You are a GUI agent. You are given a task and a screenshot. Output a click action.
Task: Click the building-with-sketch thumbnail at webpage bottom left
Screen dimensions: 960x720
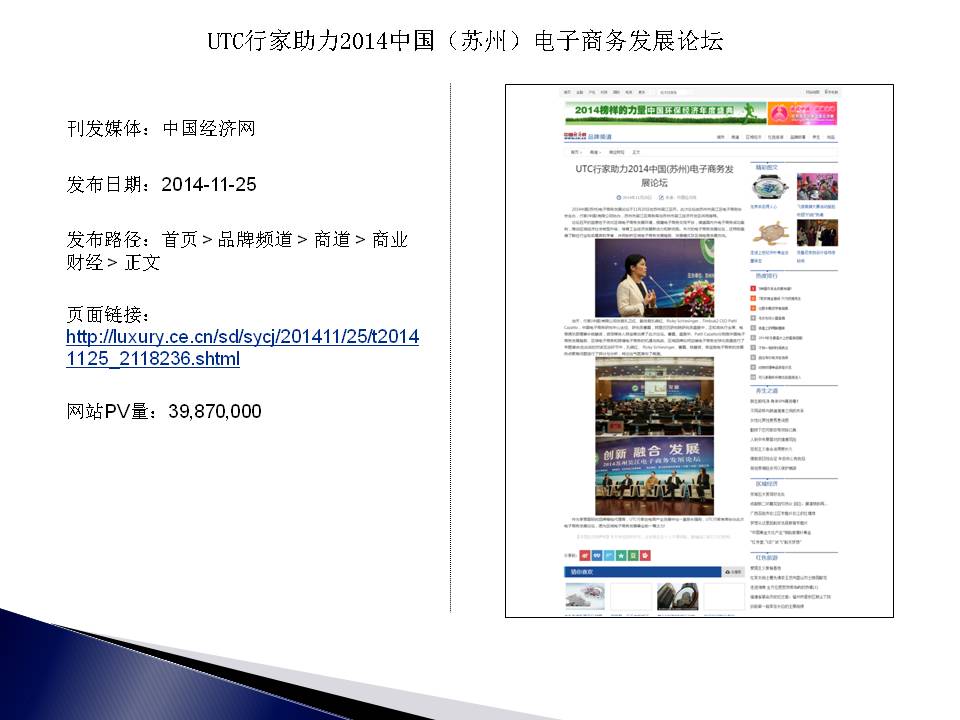tap(585, 596)
